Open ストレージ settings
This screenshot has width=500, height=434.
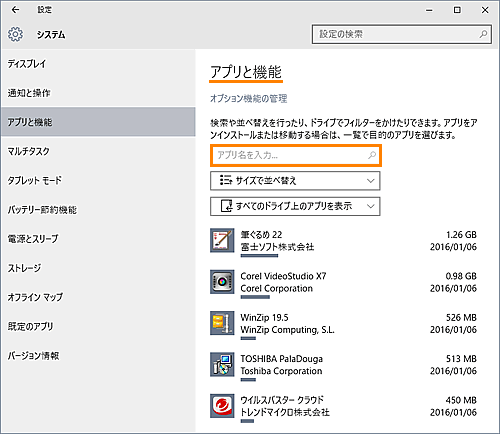pos(98,268)
